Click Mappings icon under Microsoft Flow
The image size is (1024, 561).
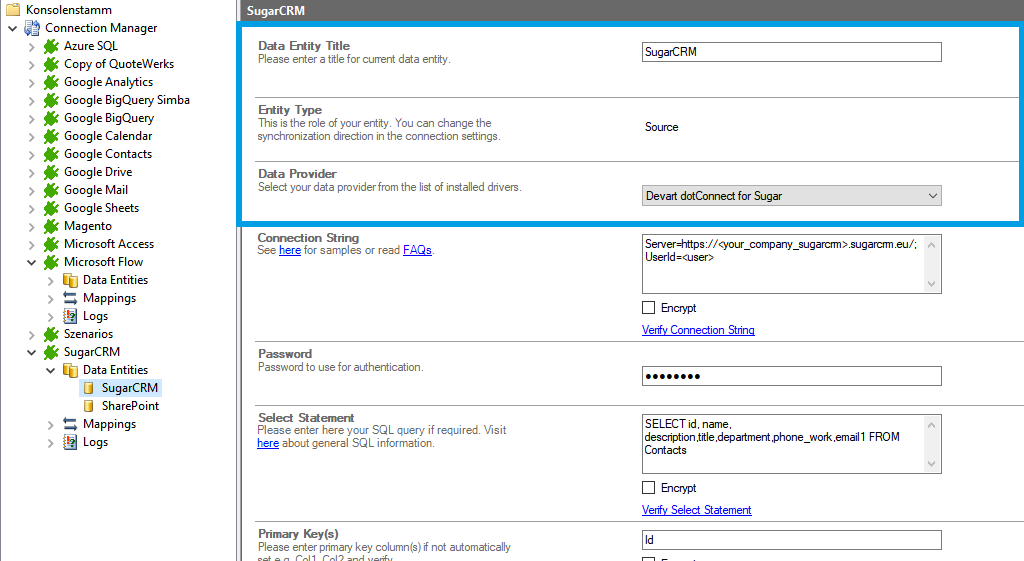pyautogui.click(x=70, y=298)
